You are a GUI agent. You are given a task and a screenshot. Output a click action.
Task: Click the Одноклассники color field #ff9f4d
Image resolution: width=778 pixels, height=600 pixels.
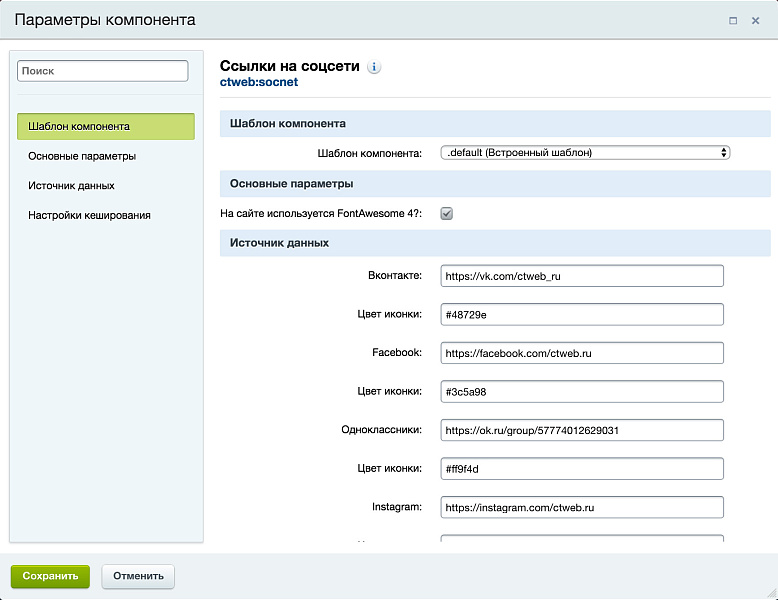pyautogui.click(x=581, y=469)
